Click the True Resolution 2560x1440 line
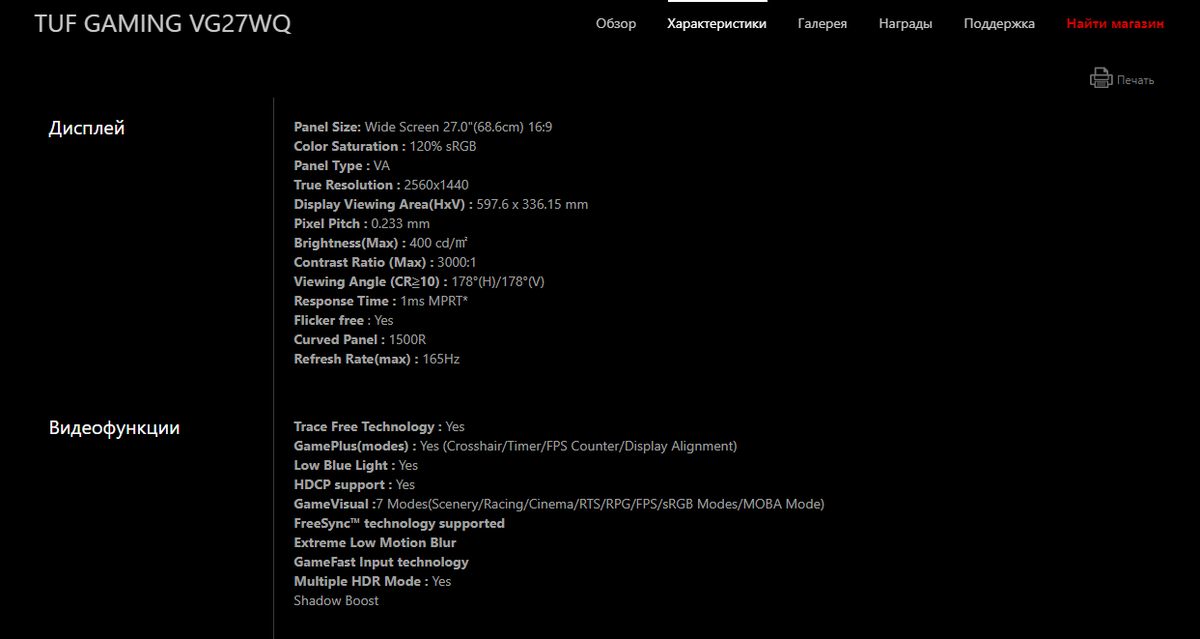The image size is (1200, 639). pyautogui.click(x=381, y=185)
